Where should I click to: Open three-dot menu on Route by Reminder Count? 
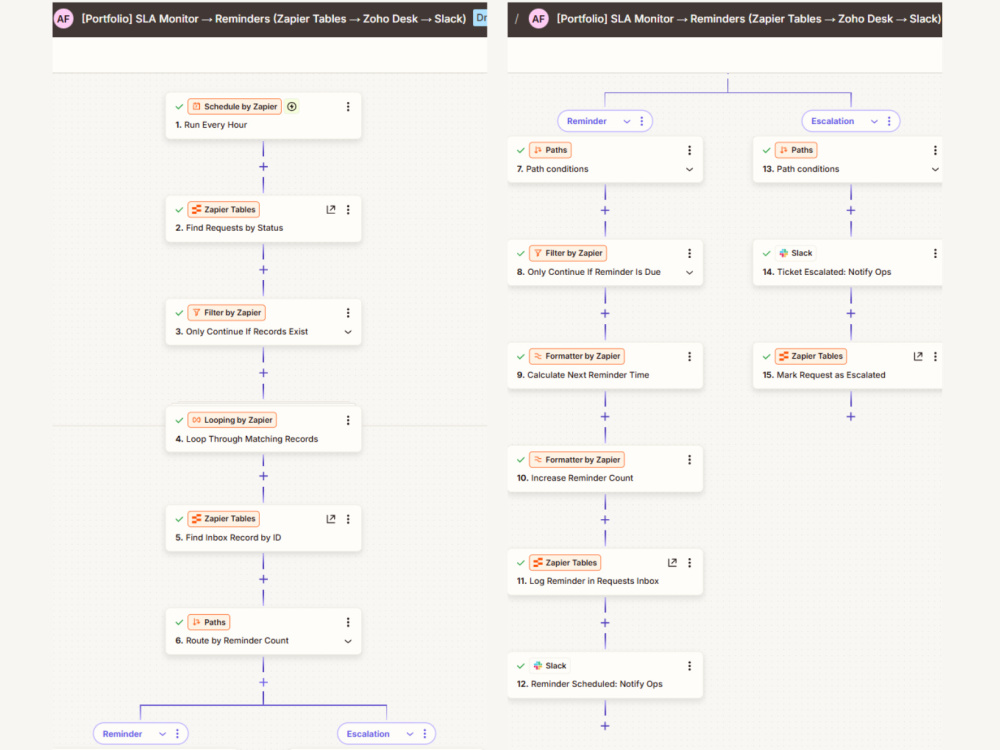(x=348, y=622)
